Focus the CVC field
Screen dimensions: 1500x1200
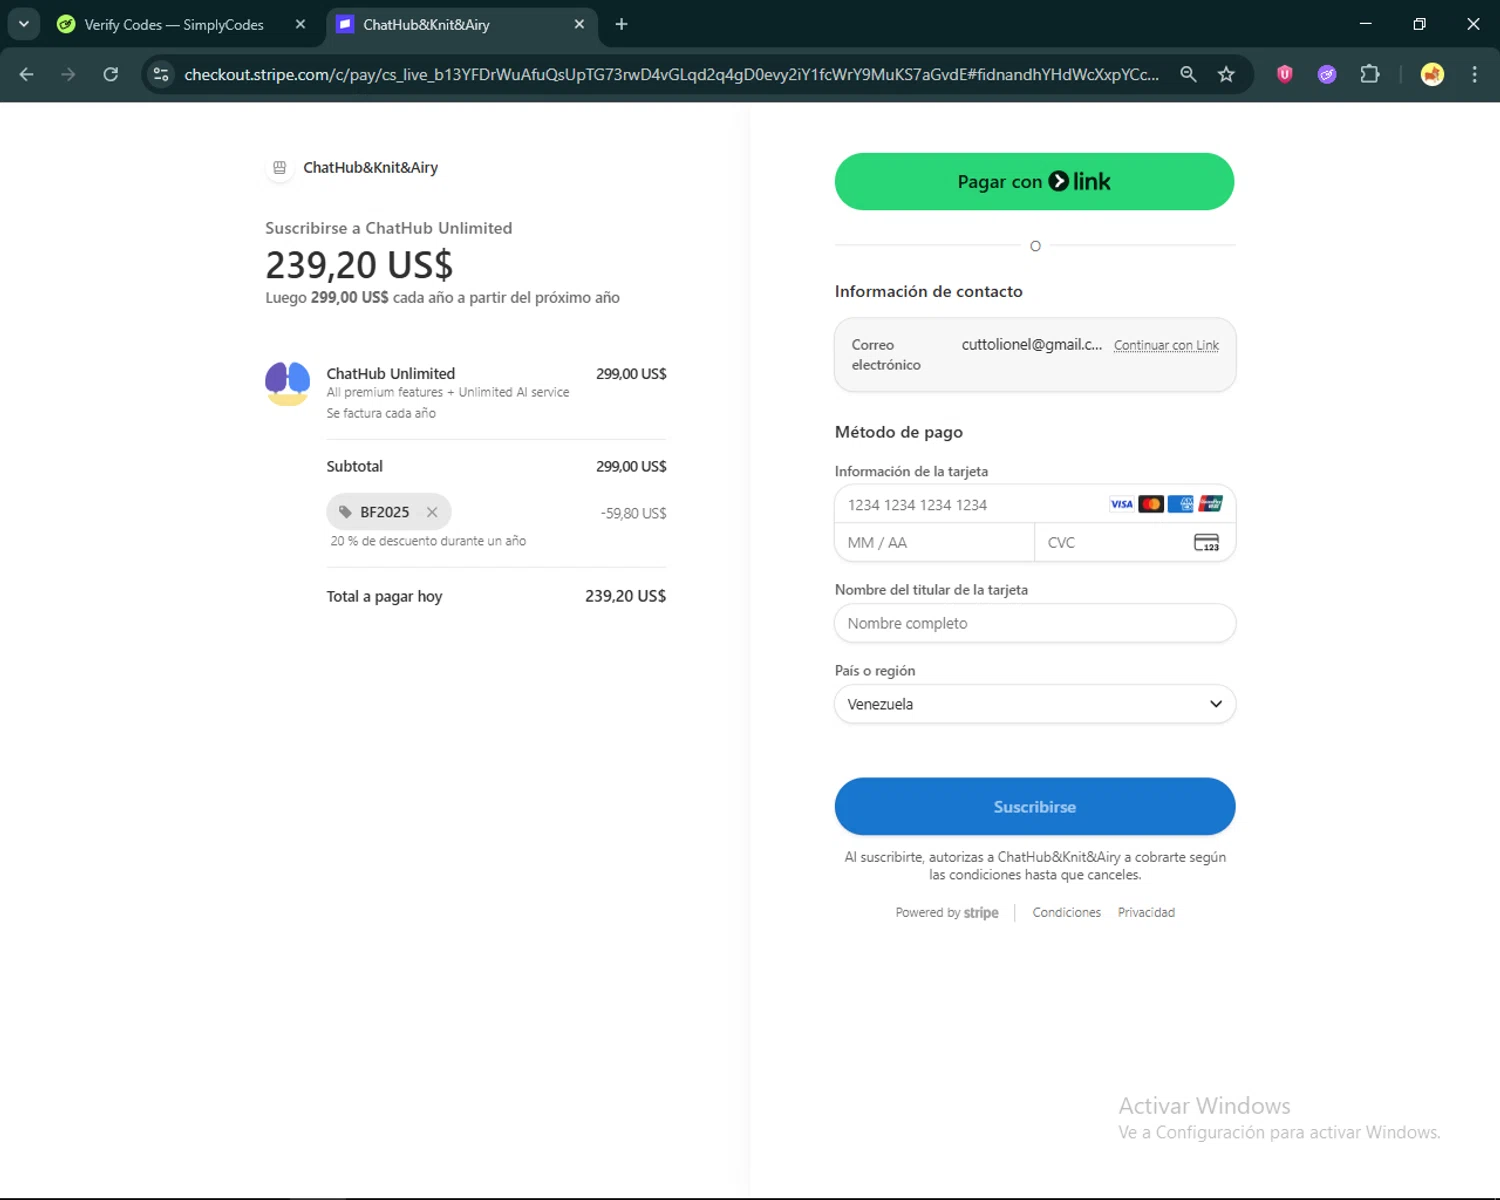1135,543
